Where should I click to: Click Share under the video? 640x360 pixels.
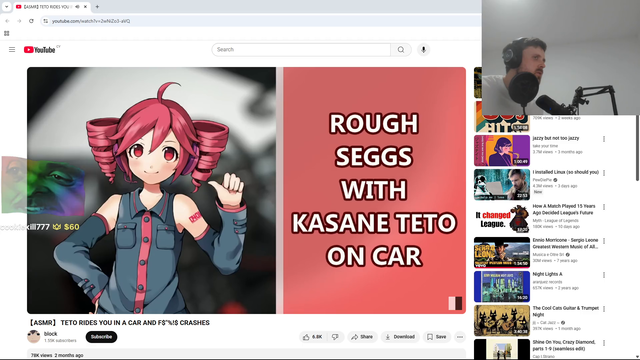362,337
